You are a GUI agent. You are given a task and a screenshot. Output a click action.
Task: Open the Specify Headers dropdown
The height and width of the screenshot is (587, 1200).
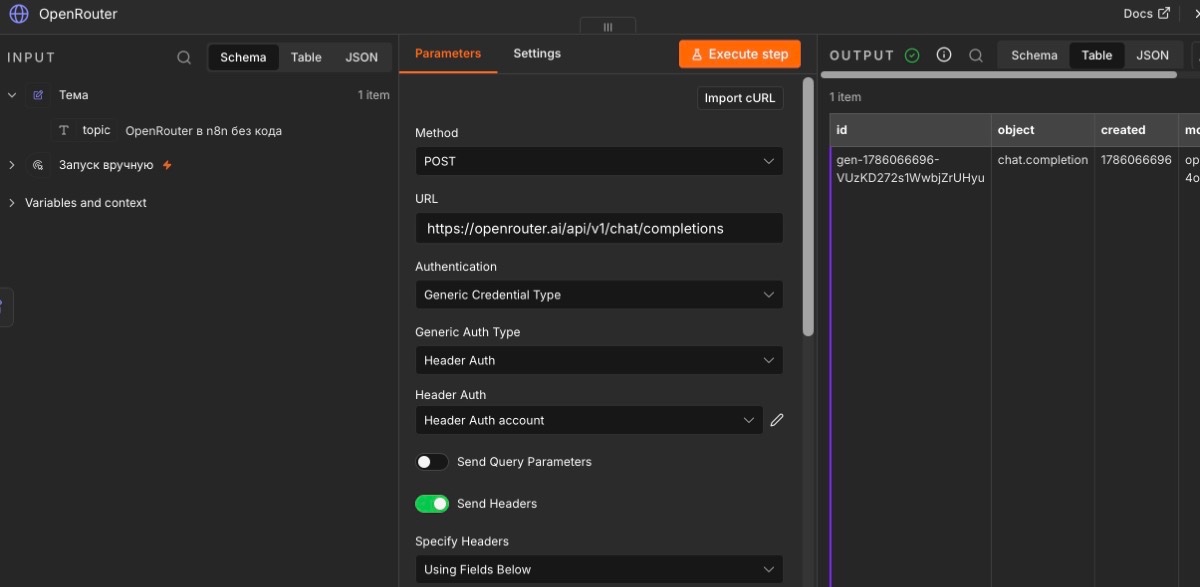pos(599,569)
